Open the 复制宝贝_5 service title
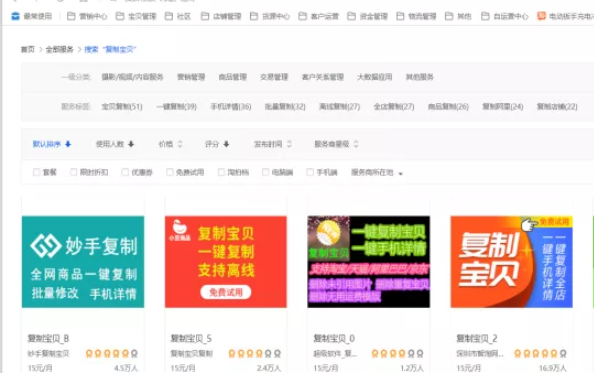 (191, 339)
